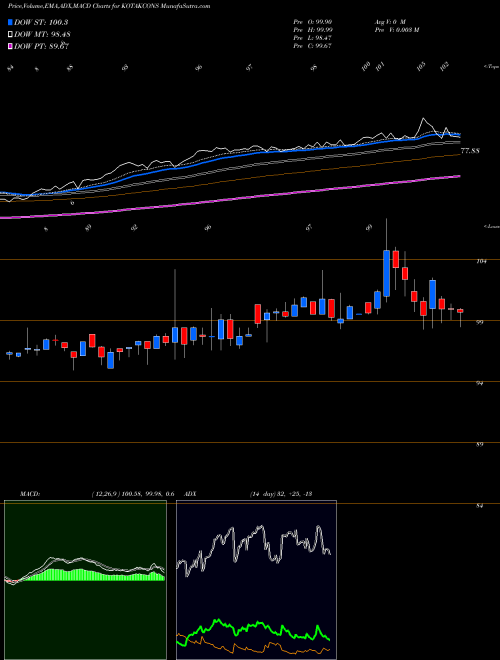
Task: Click the white DOW MT legend swatch
Action: pyautogui.click(x=10, y=34)
